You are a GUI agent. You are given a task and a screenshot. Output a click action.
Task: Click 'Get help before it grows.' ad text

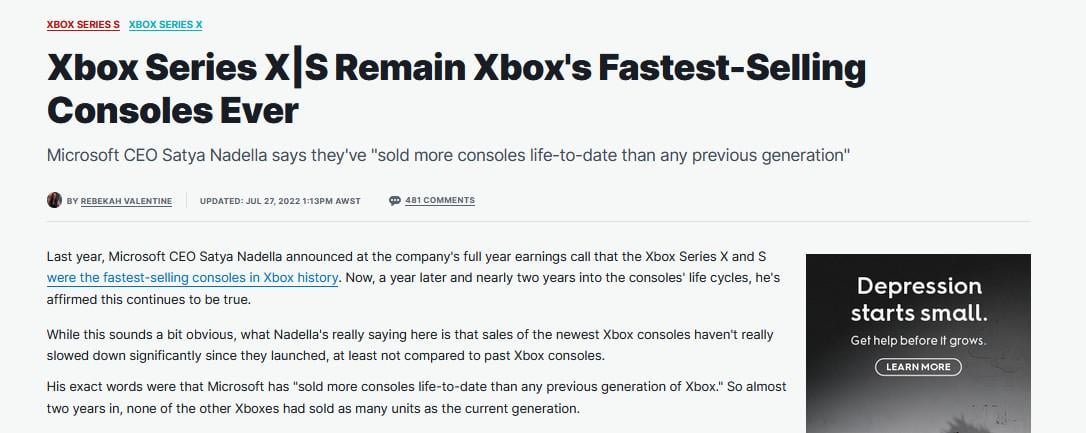918,341
